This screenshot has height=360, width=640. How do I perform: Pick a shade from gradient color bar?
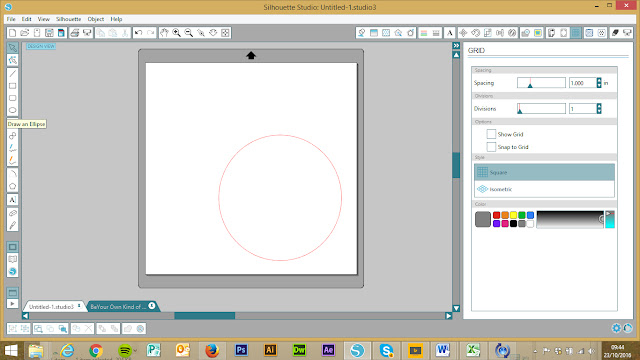click(x=570, y=220)
